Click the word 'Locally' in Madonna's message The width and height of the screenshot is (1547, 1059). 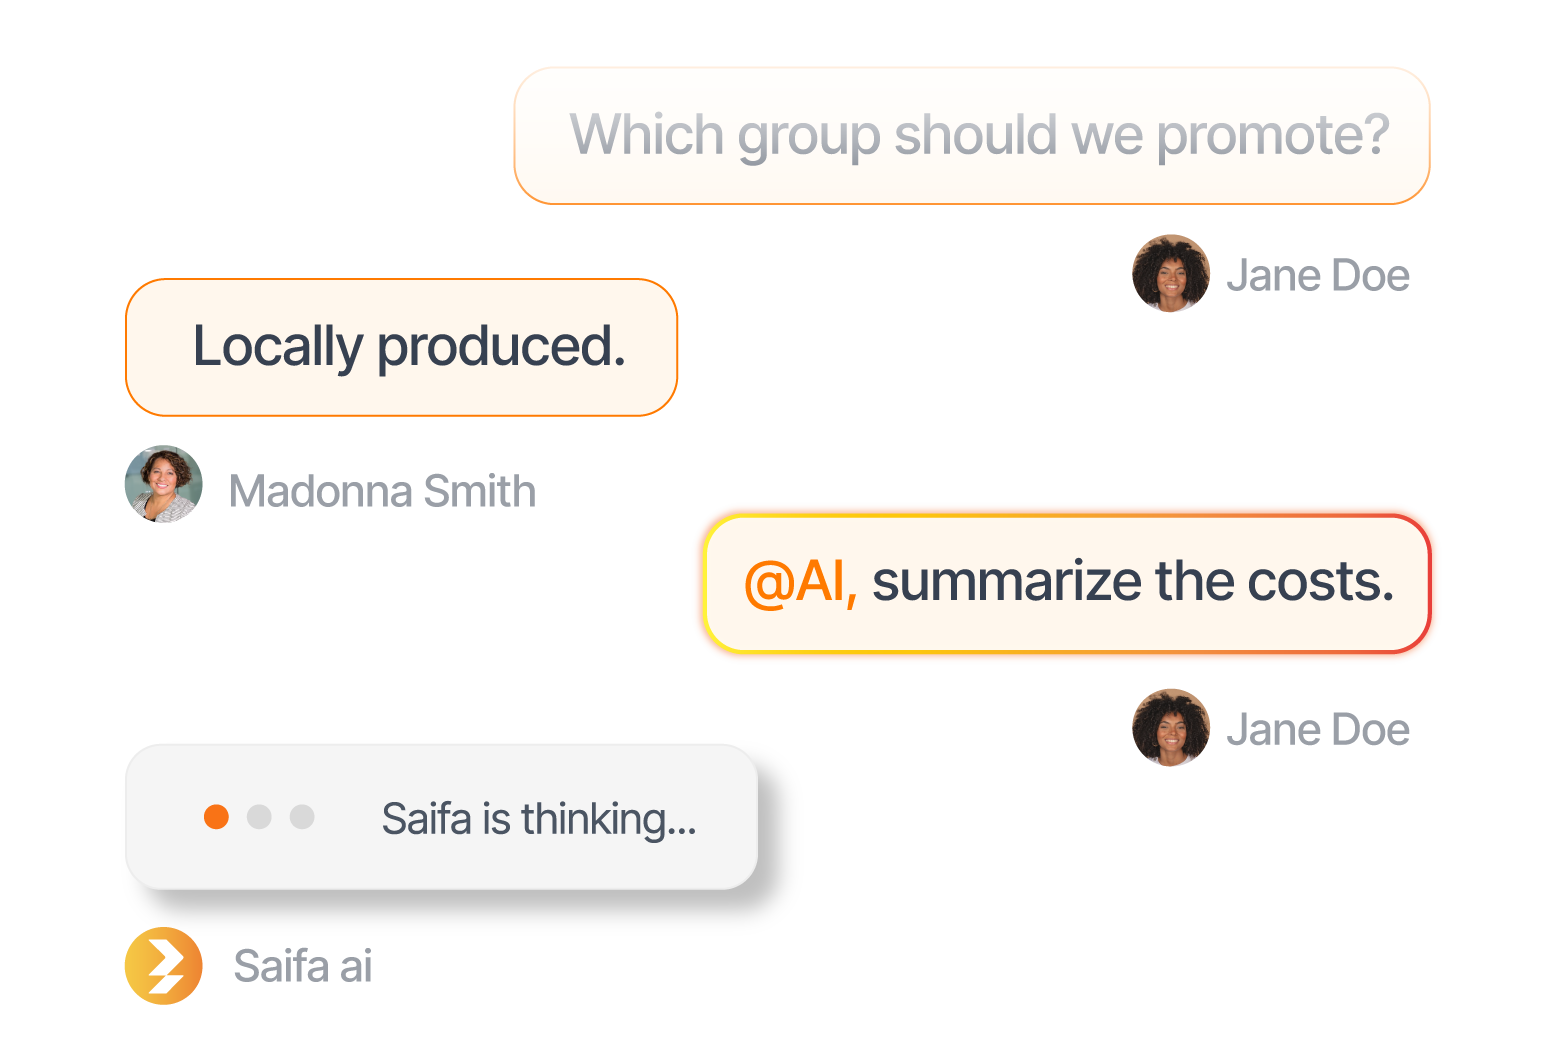[277, 347]
